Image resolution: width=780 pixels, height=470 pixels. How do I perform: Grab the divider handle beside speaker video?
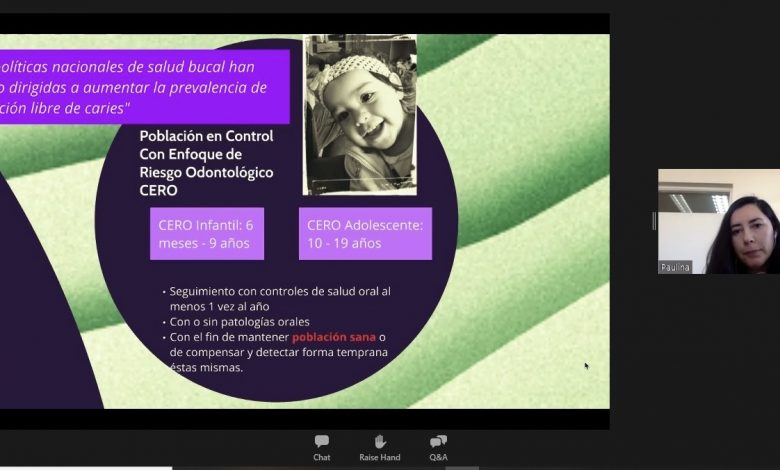654,221
